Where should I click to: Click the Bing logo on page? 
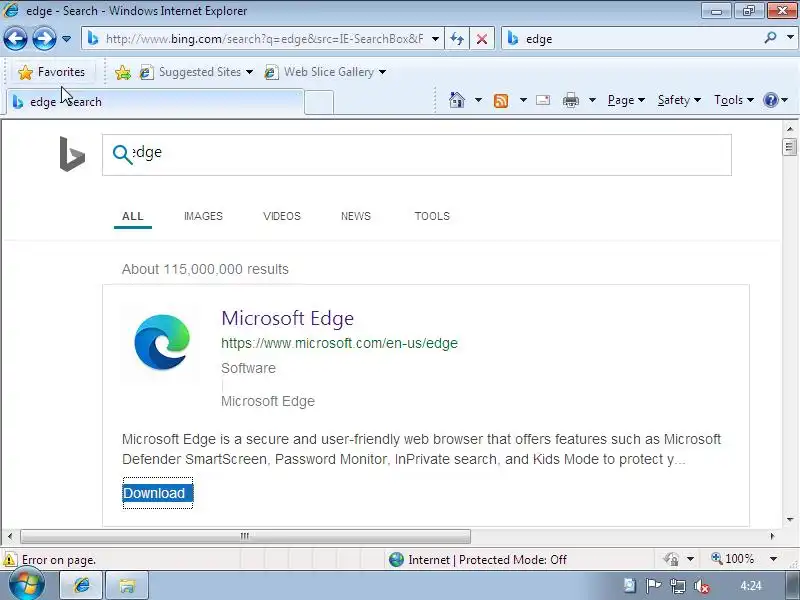pos(72,154)
